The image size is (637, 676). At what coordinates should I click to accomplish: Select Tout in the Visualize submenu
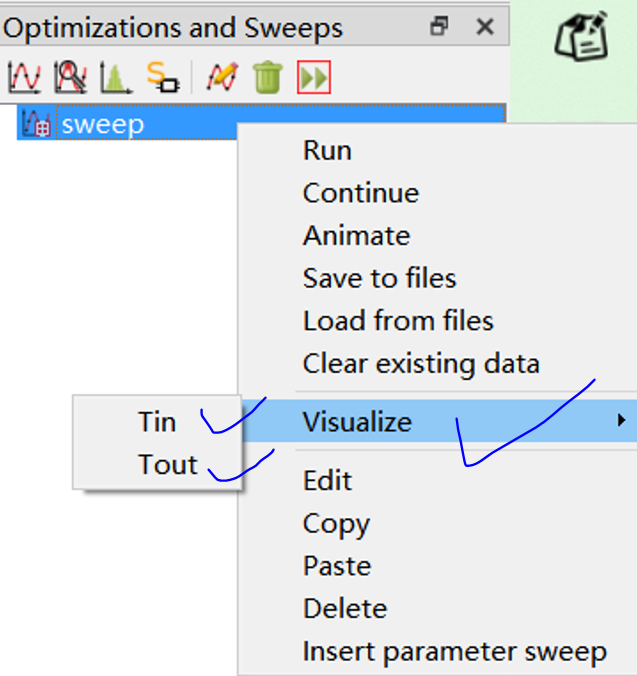(167, 464)
